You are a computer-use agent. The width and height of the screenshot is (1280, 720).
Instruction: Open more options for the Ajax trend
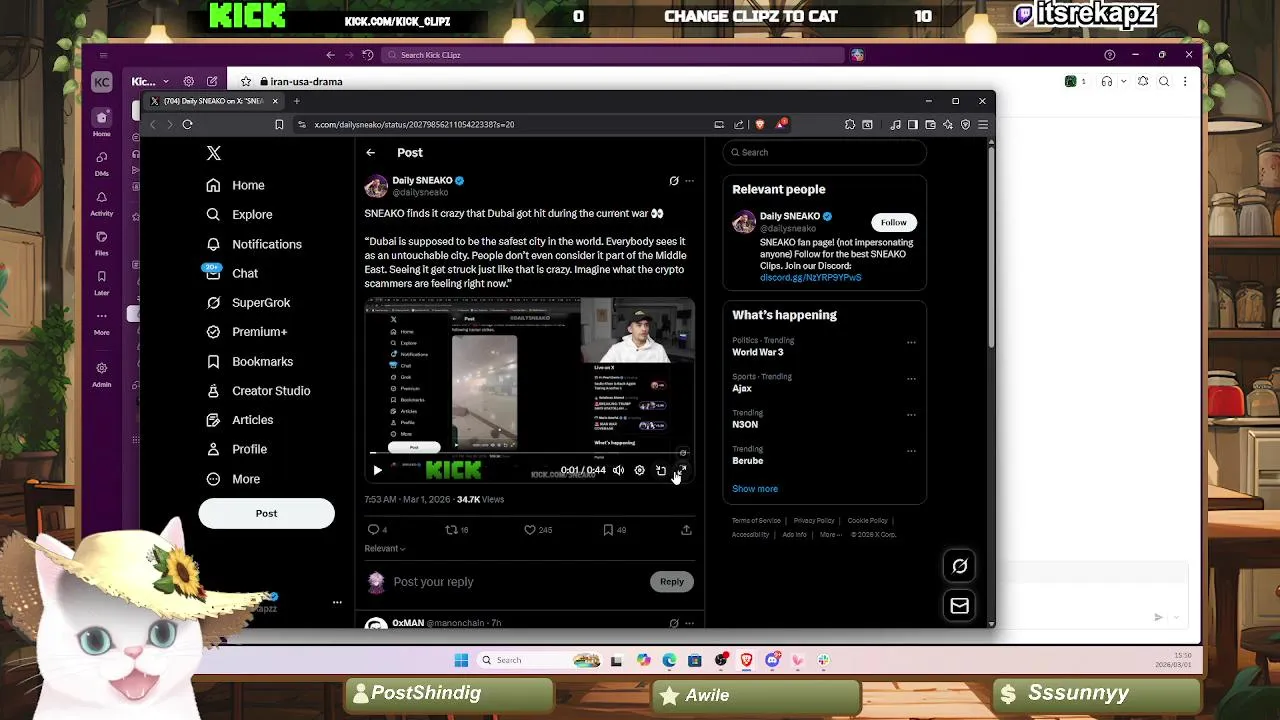[x=911, y=379]
